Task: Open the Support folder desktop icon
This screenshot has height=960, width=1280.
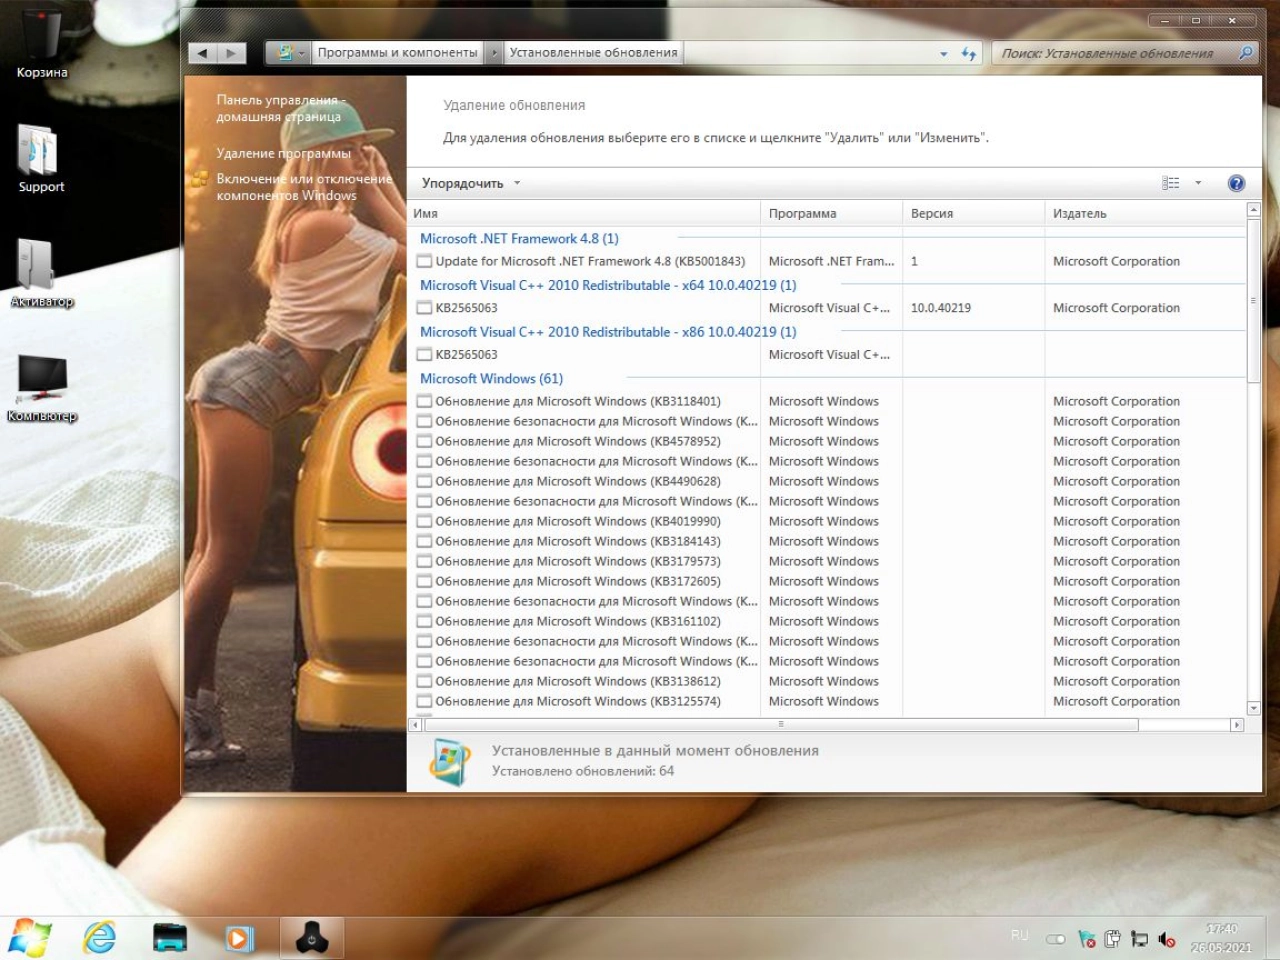Action: tap(41, 157)
